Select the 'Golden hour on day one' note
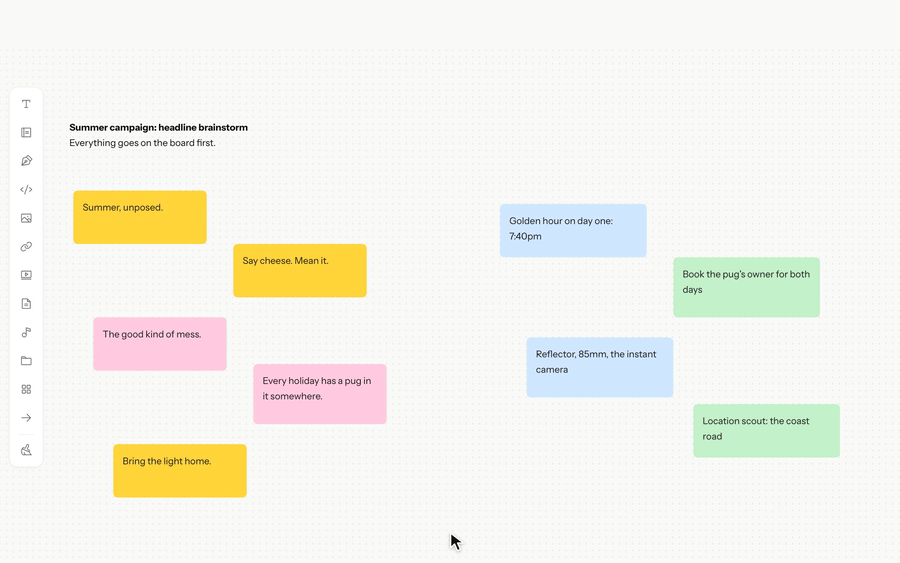 pyautogui.click(x=573, y=230)
